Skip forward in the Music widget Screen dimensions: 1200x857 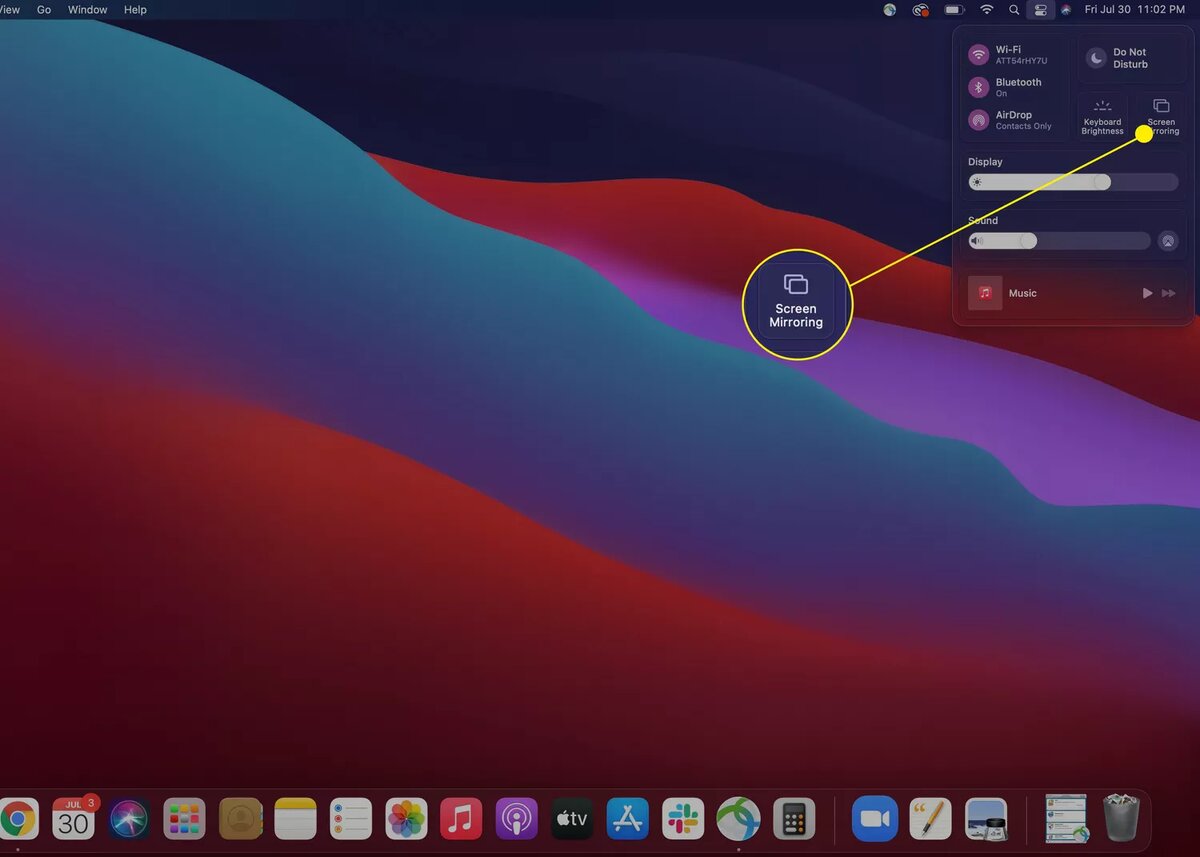click(1169, 293)
